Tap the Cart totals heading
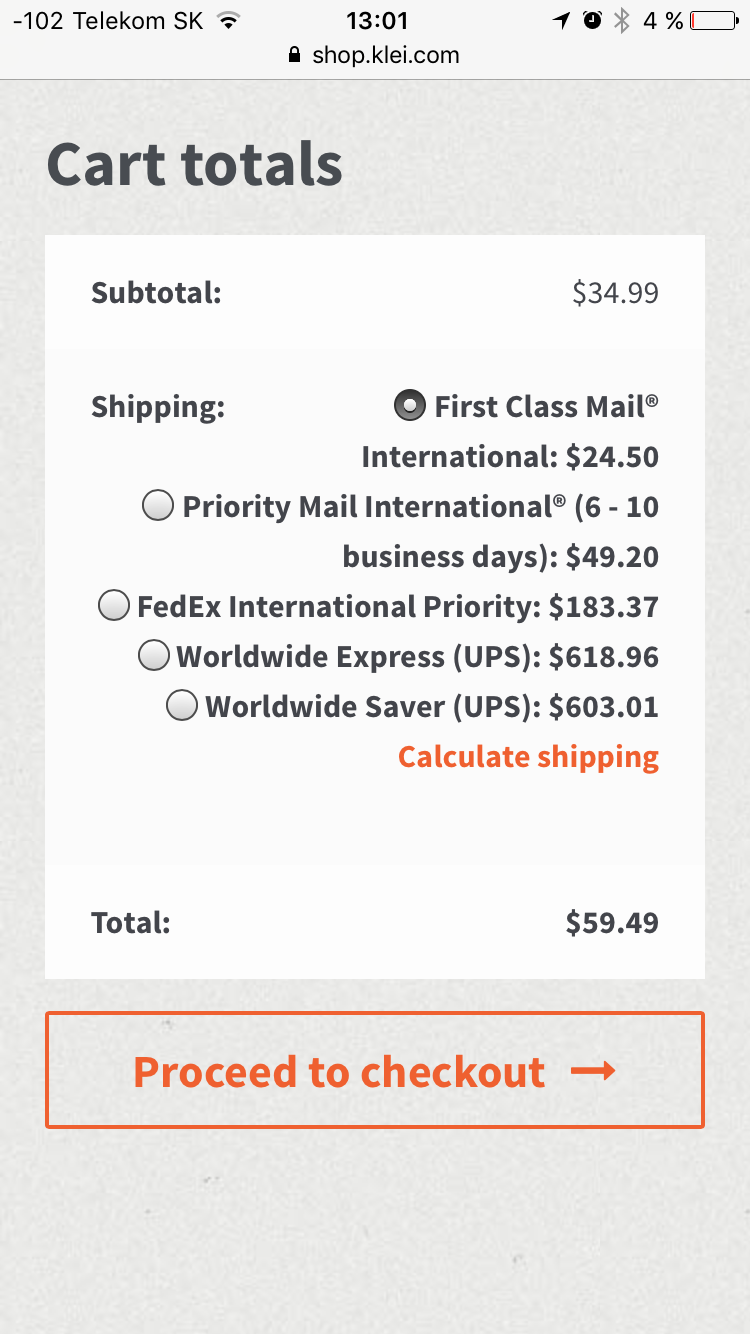This screenshot has width=750, height=1334. pyautogui.click(x=195, y=164)
